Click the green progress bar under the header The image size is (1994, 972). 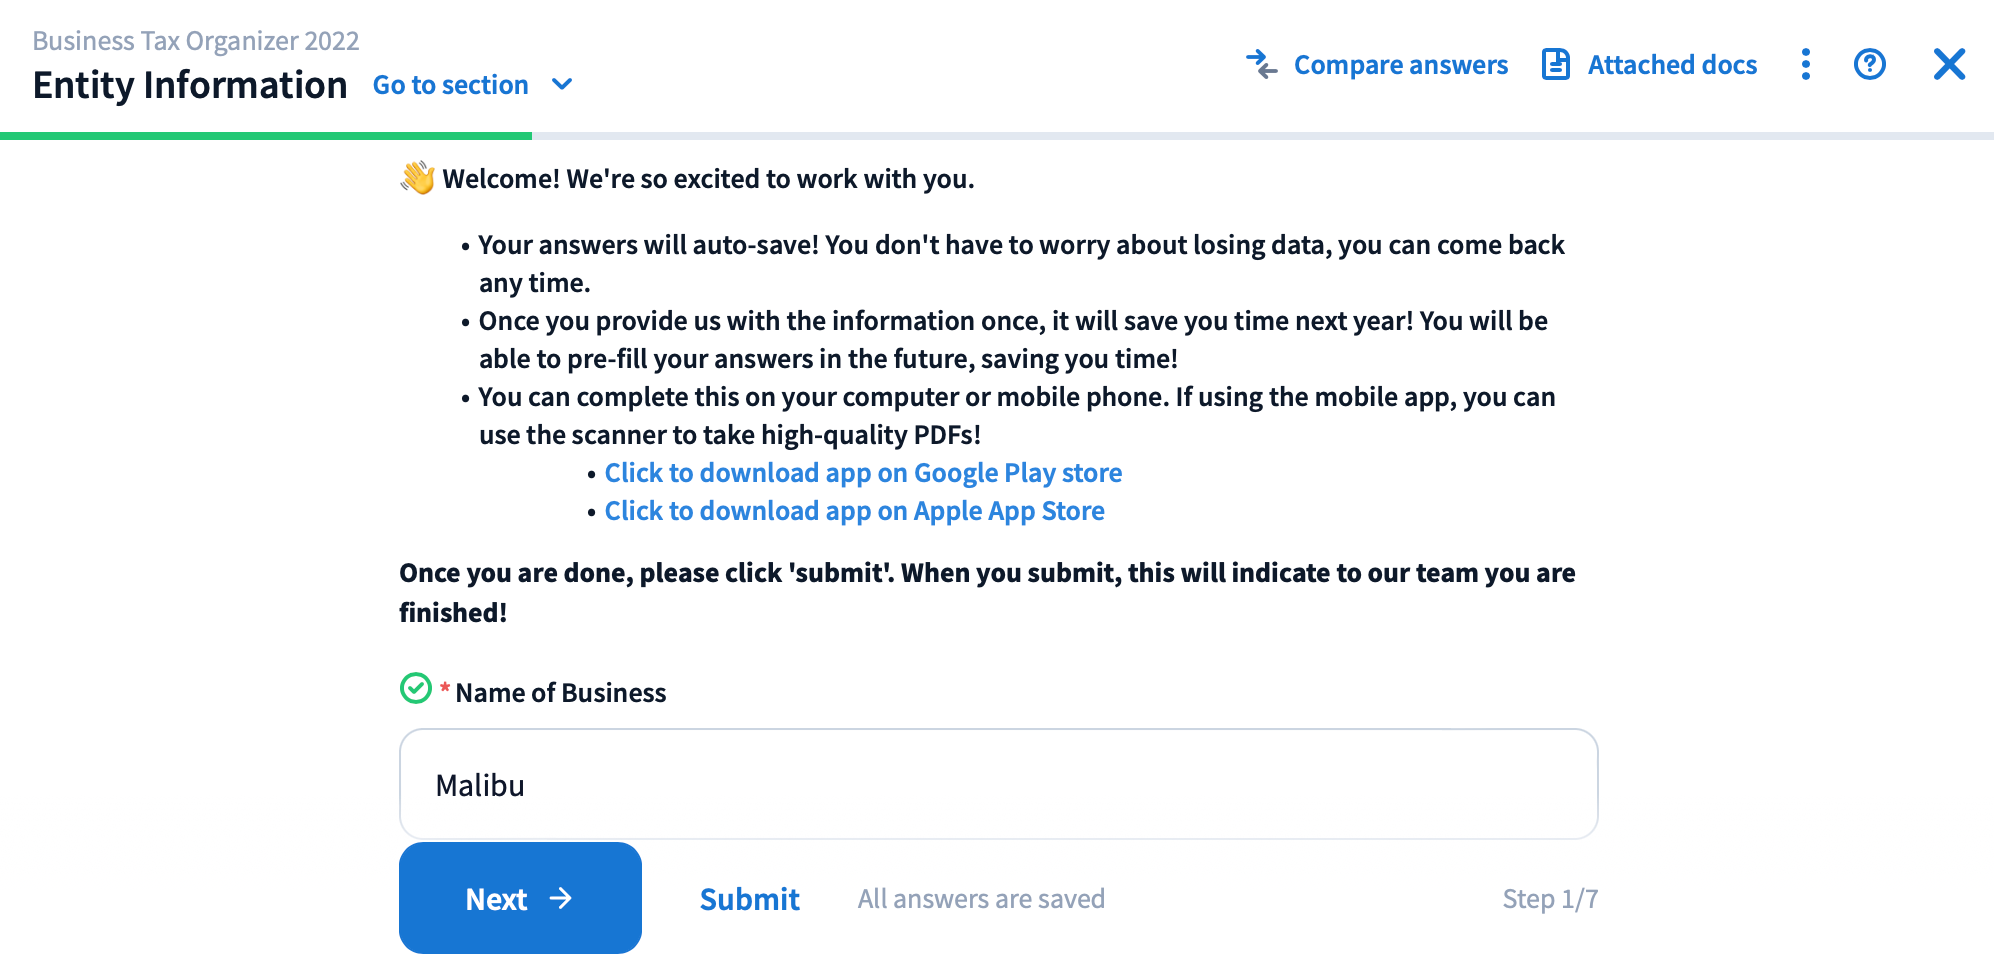click(266, 136)
